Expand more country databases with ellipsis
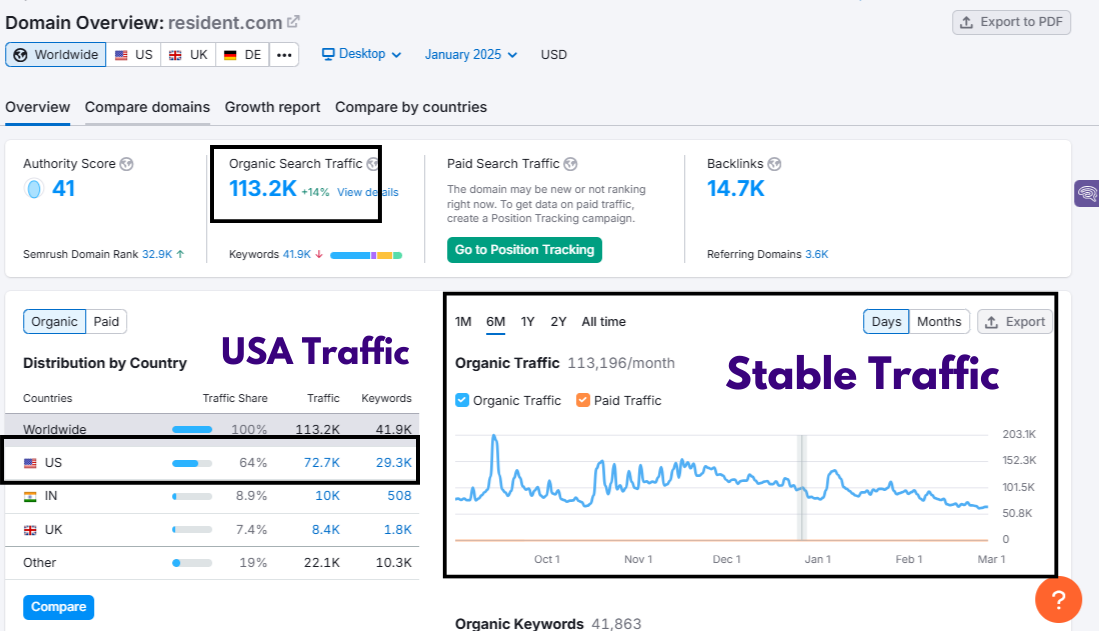This screenshot has height=643, width=1099. (284, 55)
